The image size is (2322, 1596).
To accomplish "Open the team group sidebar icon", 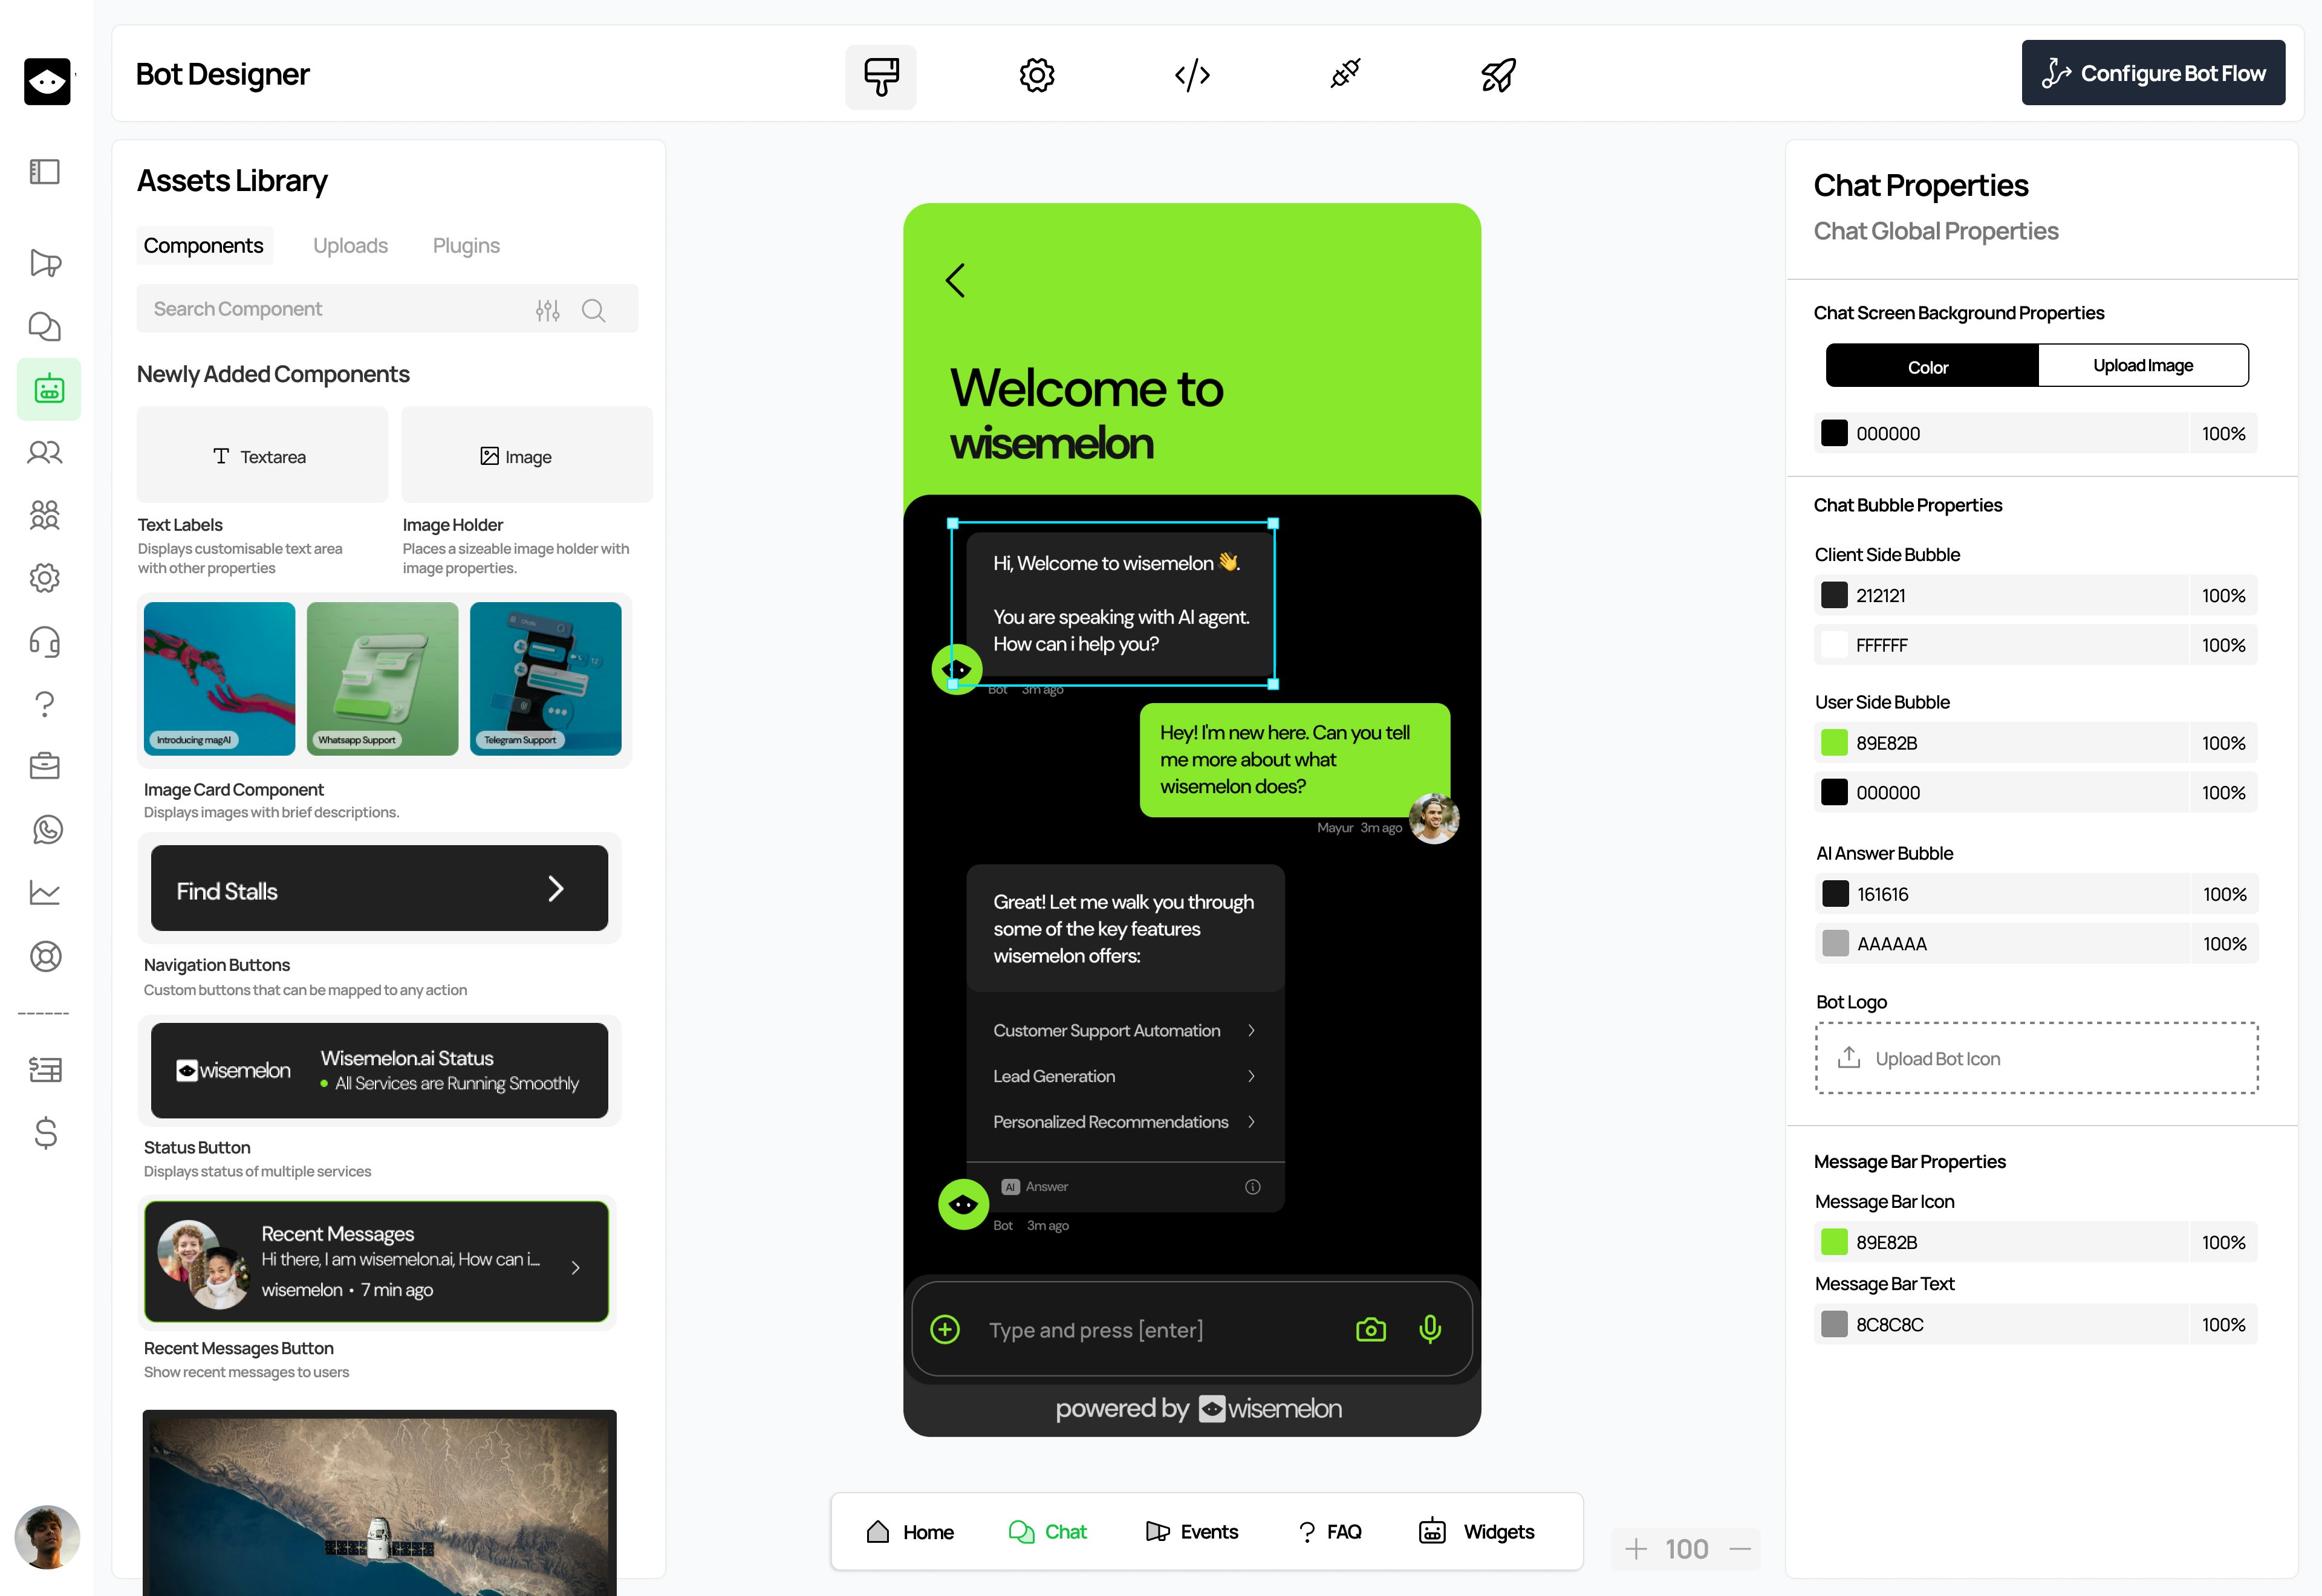I will tap(45, 515).
